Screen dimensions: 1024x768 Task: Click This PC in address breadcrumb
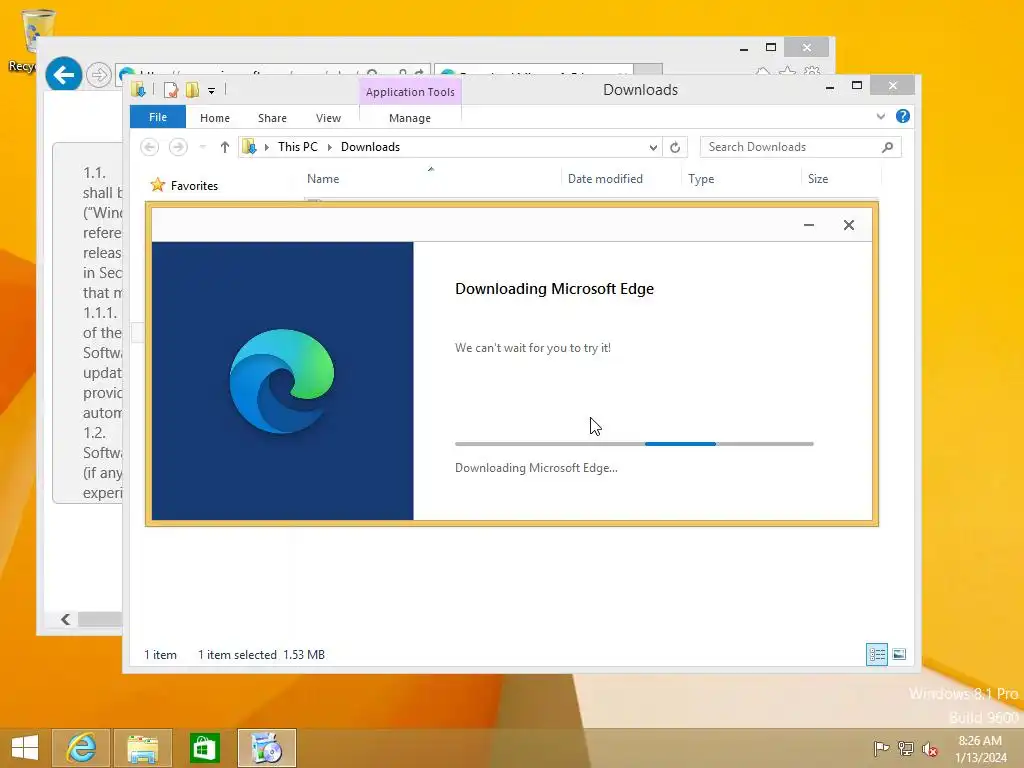tap(298, 147)
